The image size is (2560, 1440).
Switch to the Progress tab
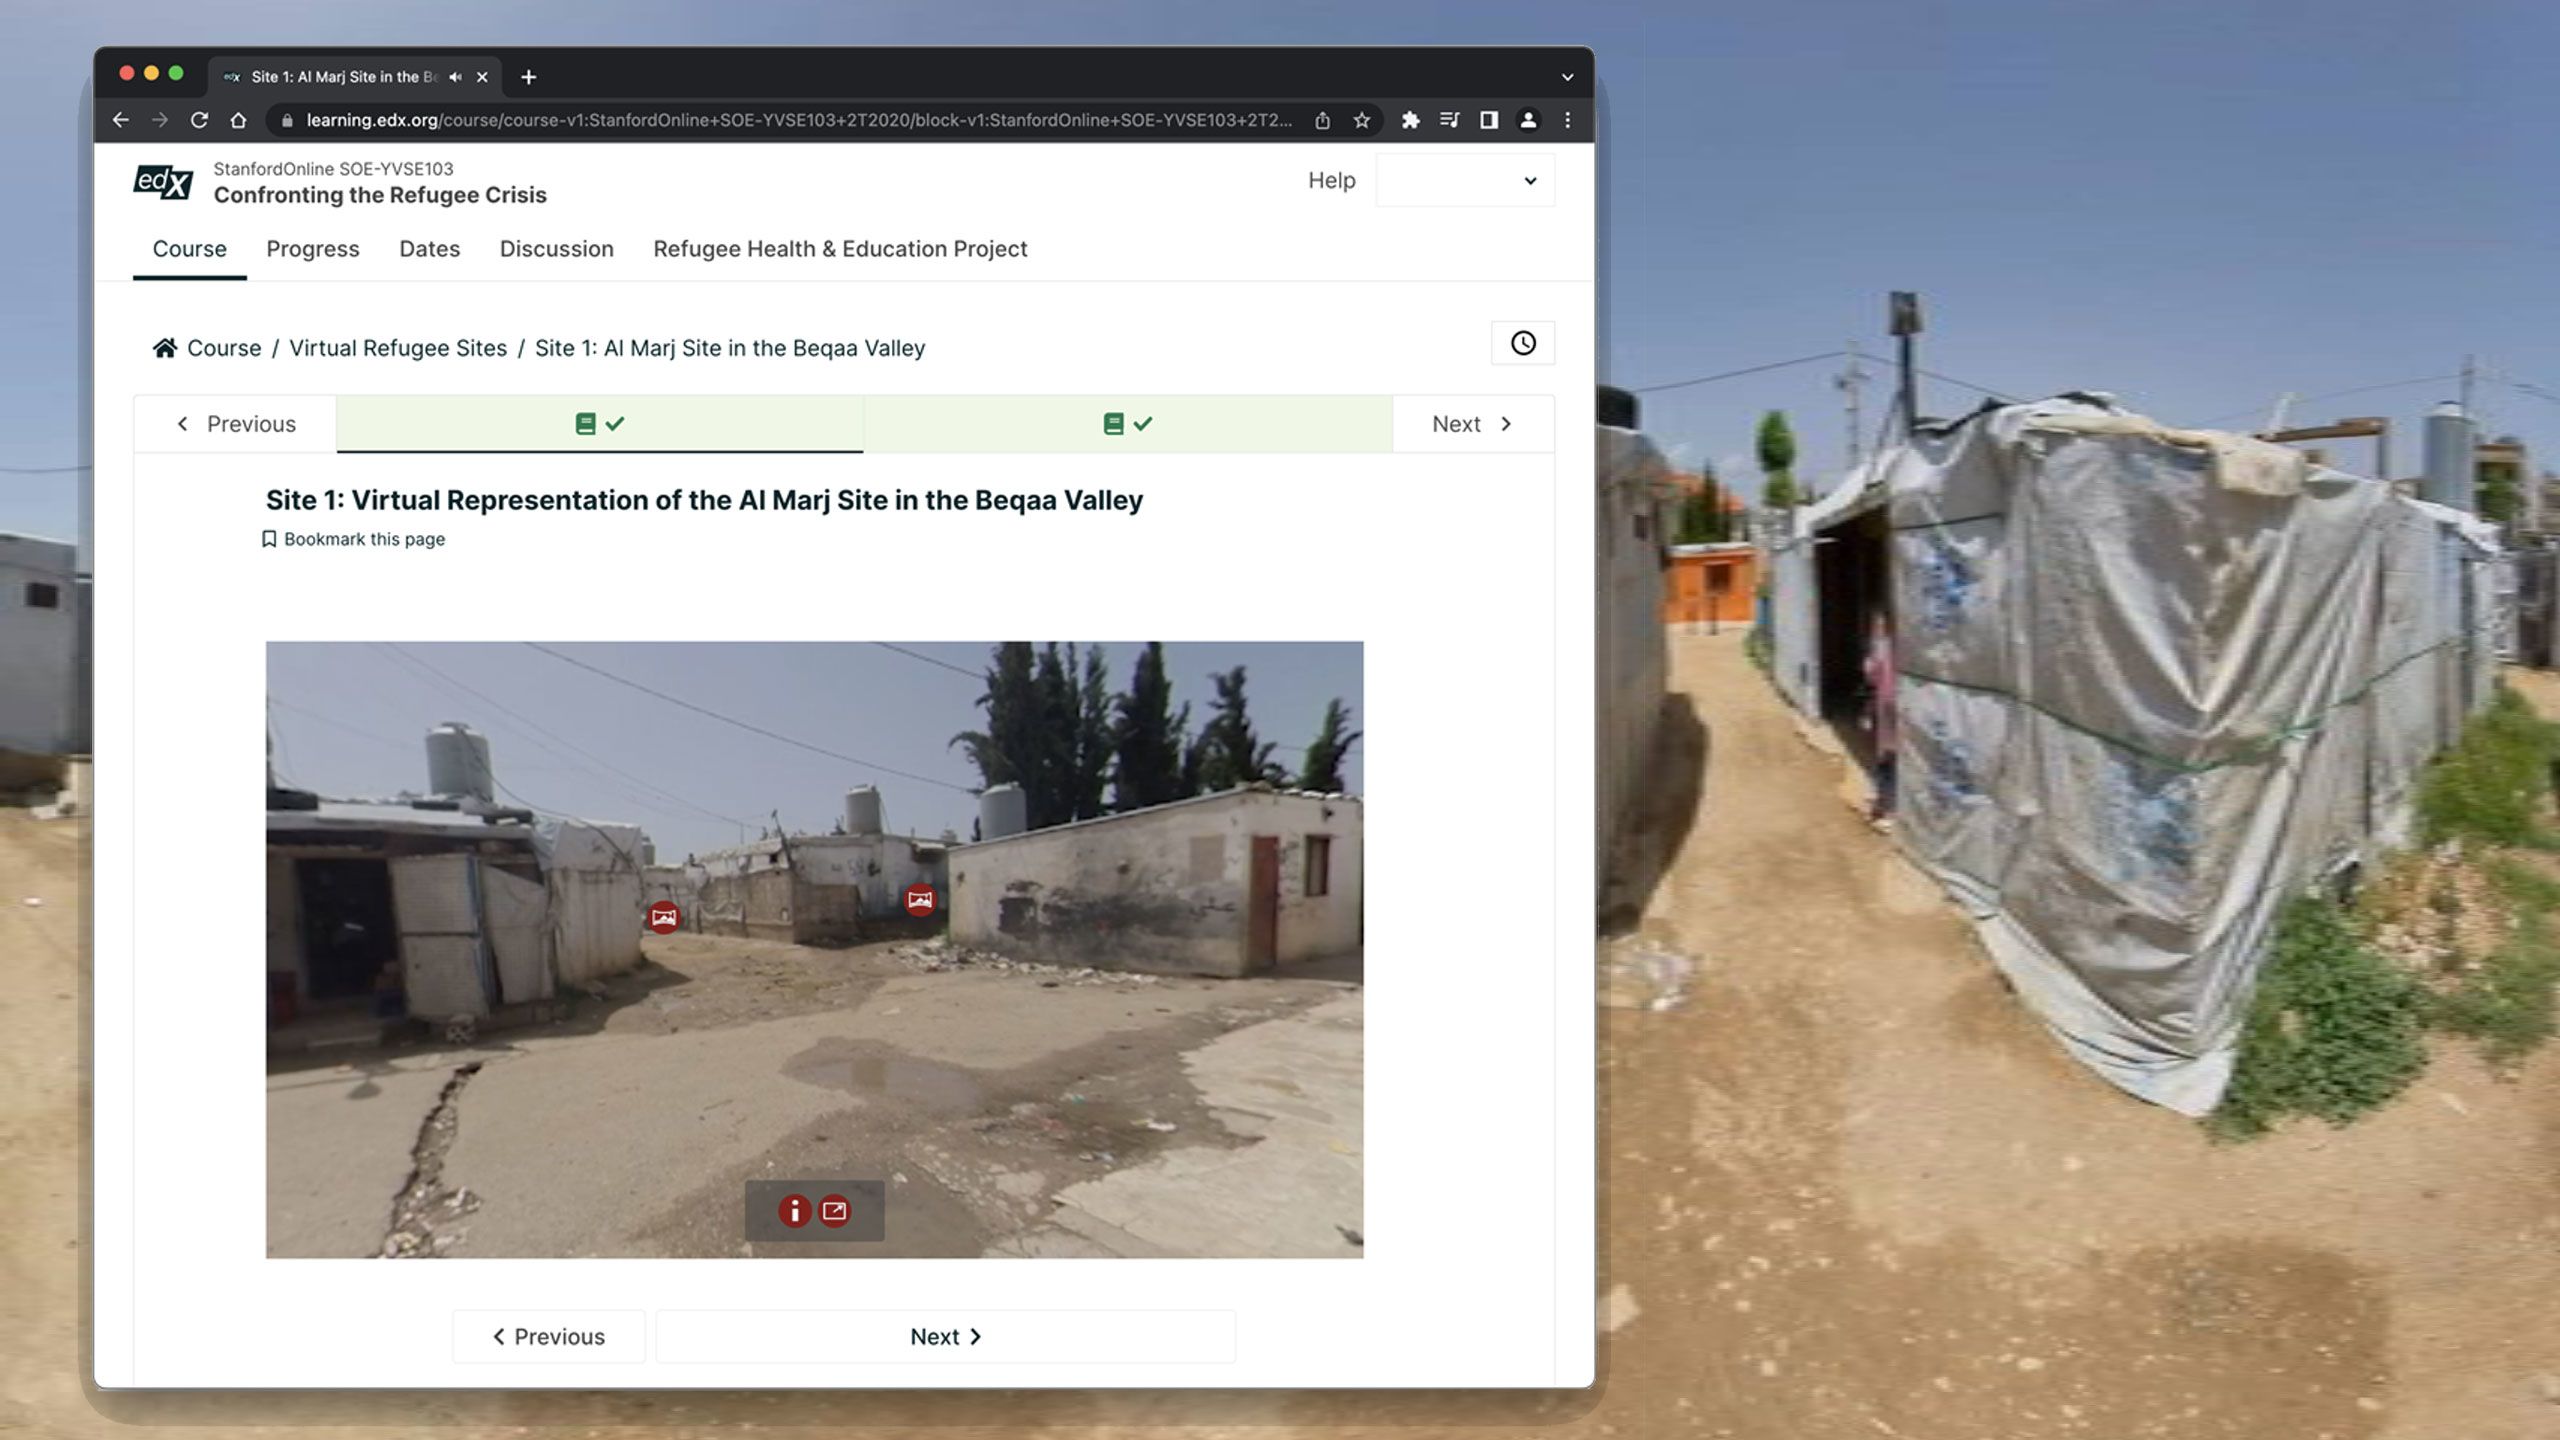pyautogui.click(x=313, y=249)
